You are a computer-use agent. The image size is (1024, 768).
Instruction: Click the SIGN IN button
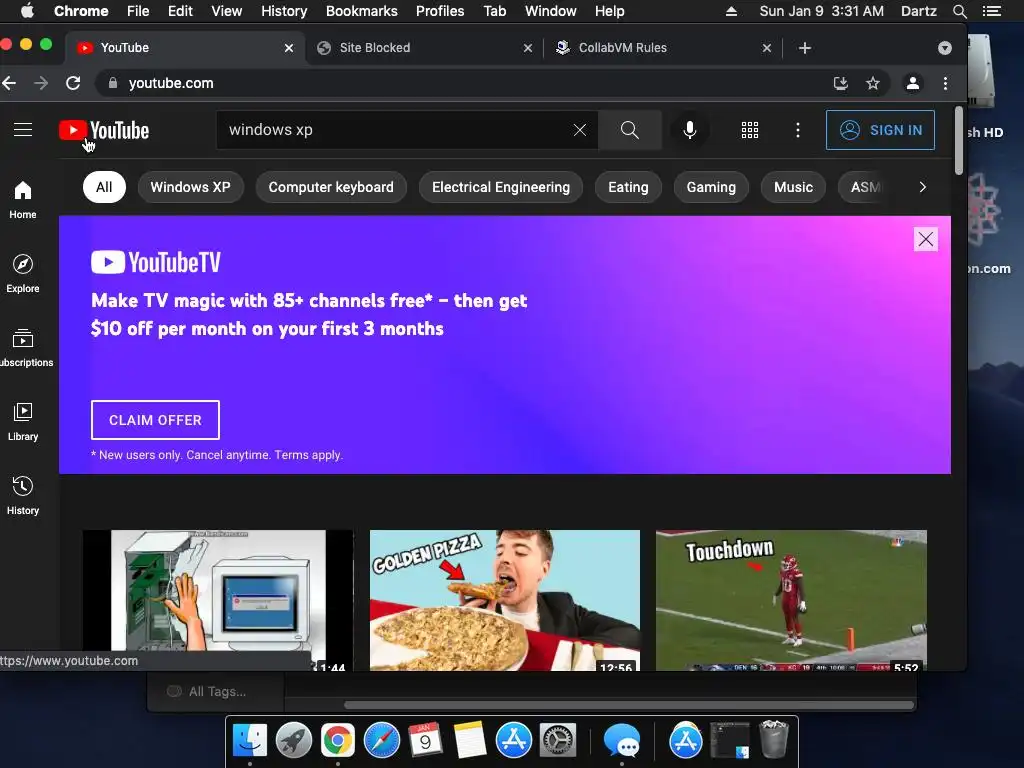click(880, 130)
